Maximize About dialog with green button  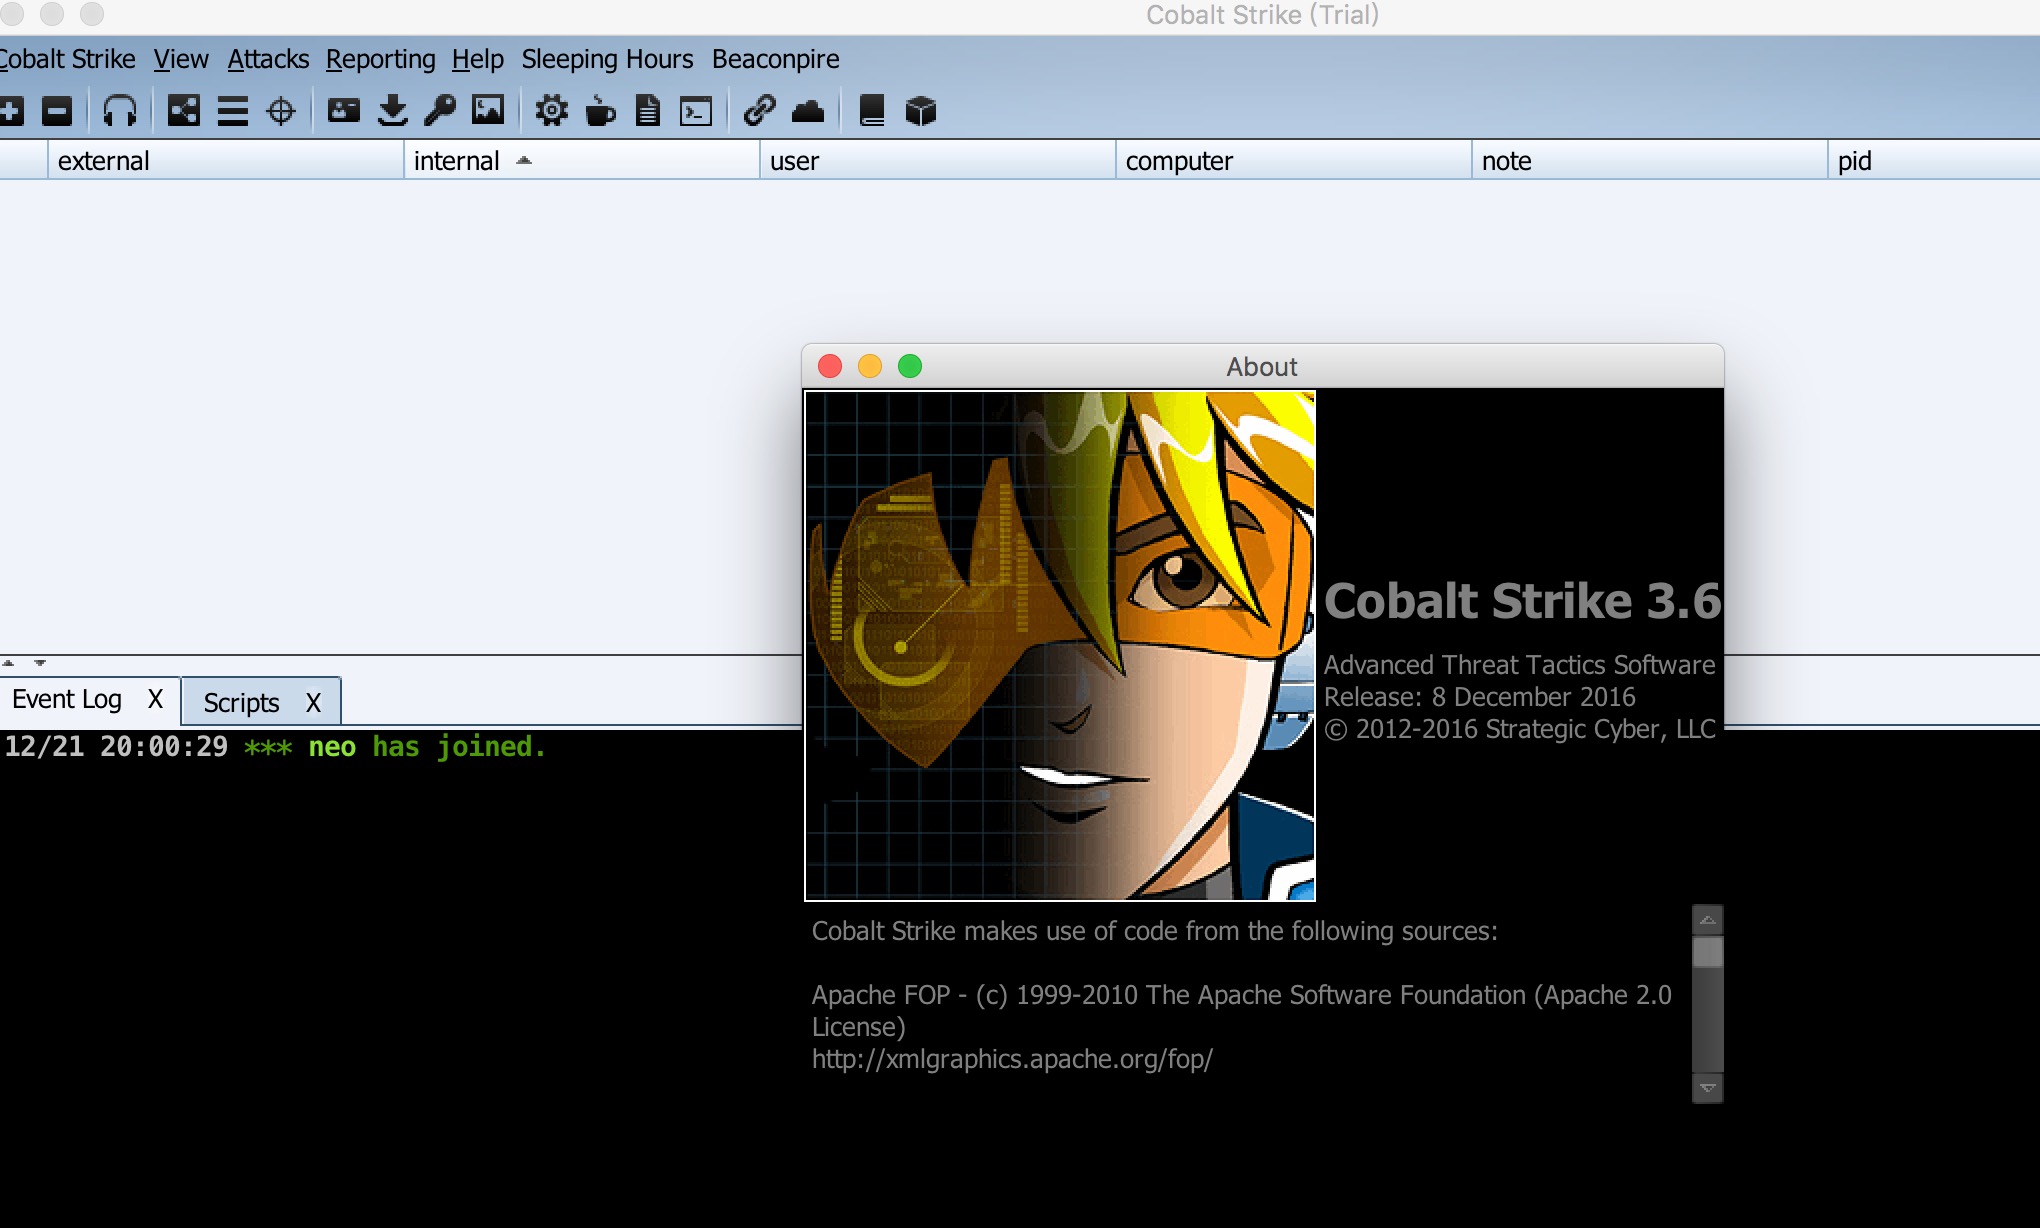[910, 366]
